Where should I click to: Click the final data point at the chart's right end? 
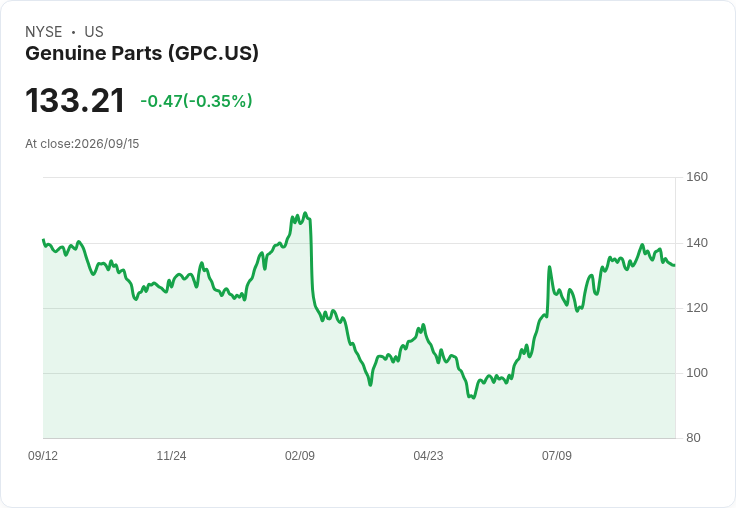coord(675,265)
